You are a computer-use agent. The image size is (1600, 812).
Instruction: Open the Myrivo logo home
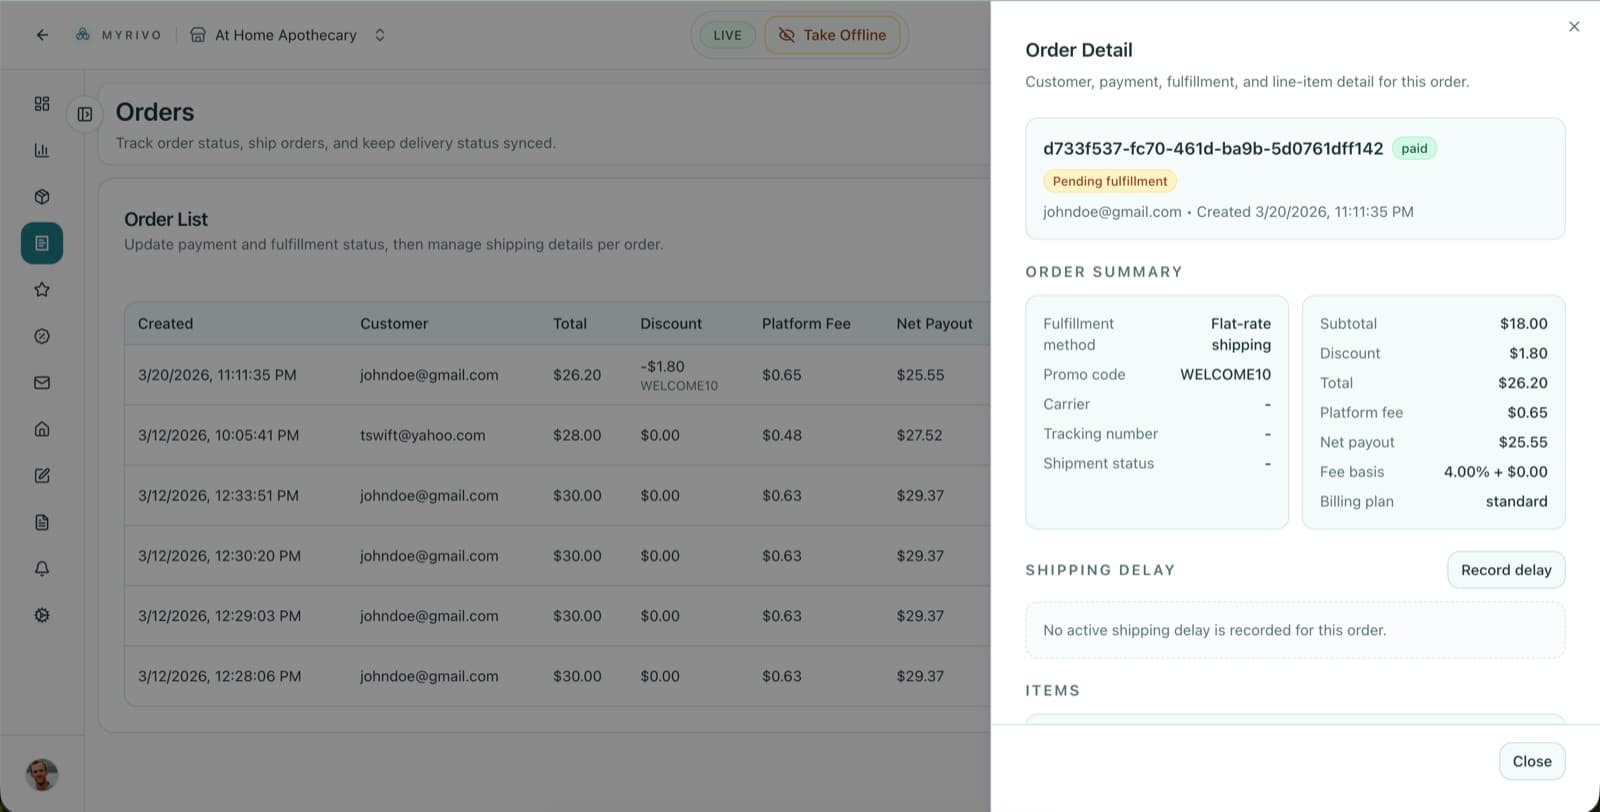coord(118,35)
